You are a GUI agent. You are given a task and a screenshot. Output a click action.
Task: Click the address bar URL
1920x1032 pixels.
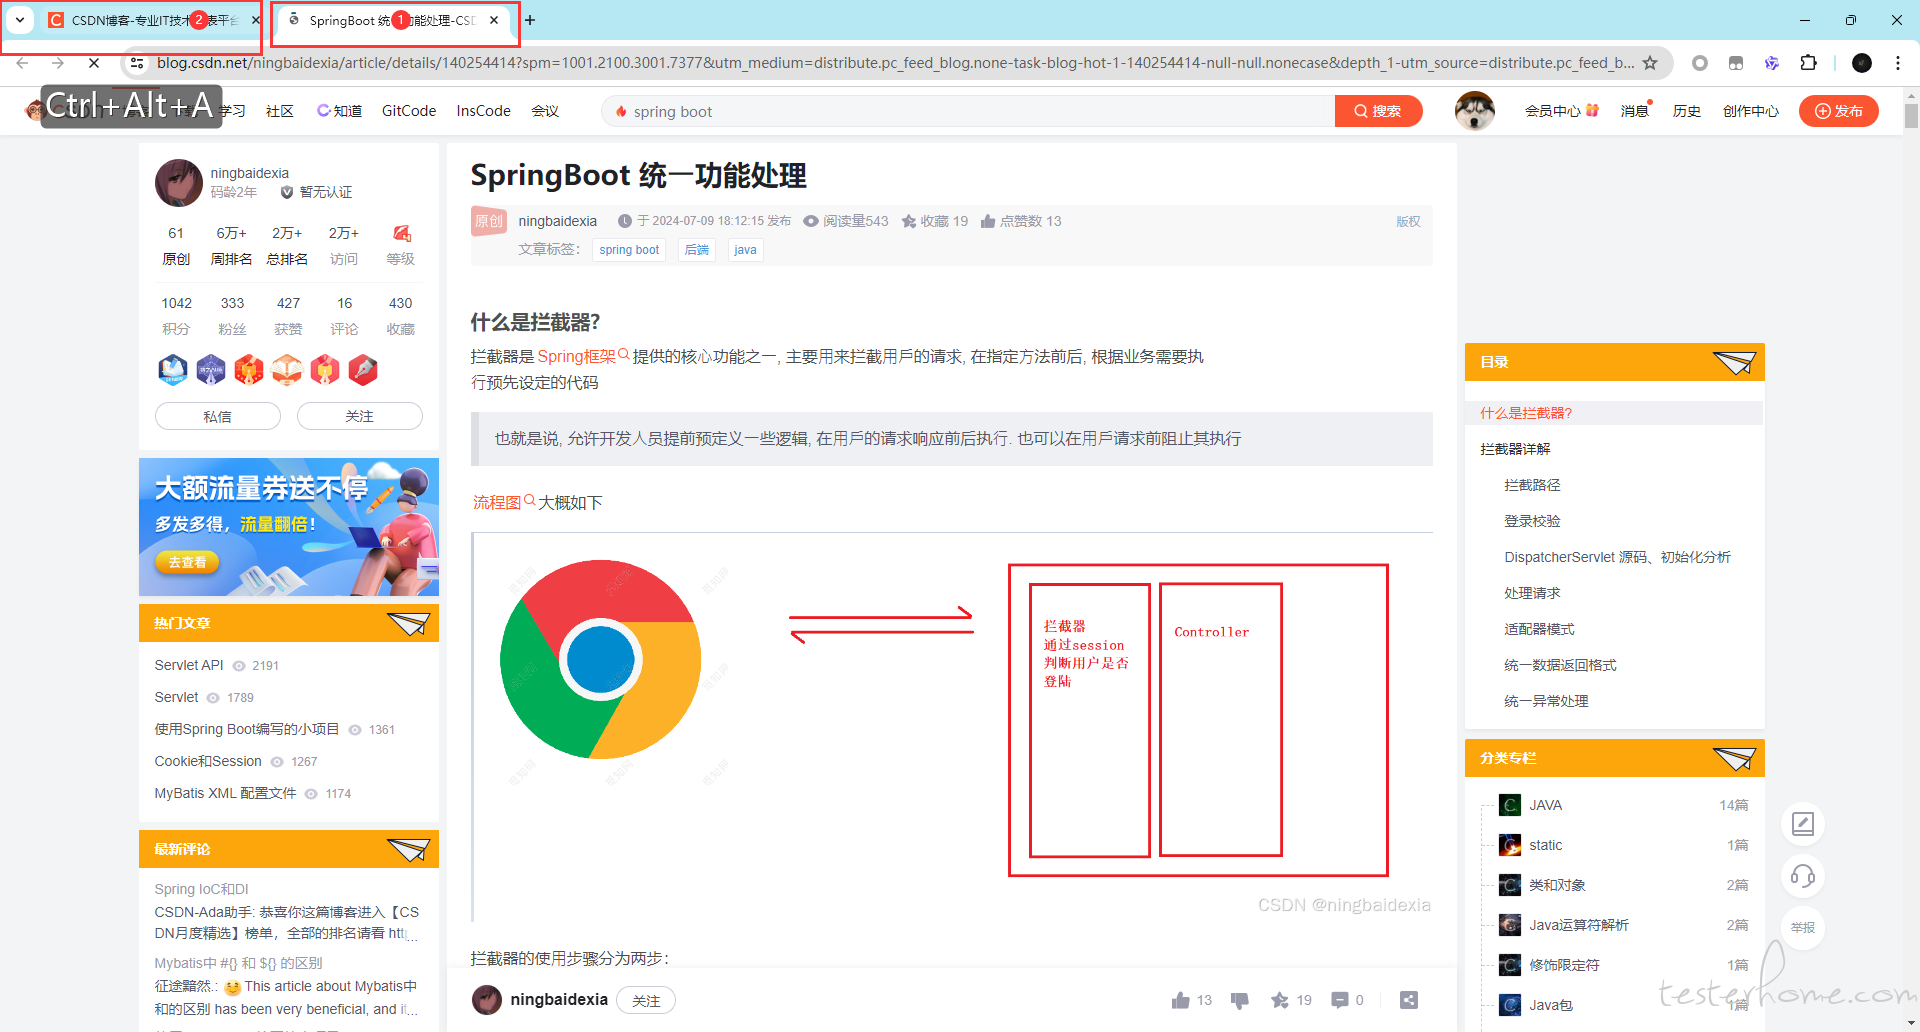pos(895,63)
